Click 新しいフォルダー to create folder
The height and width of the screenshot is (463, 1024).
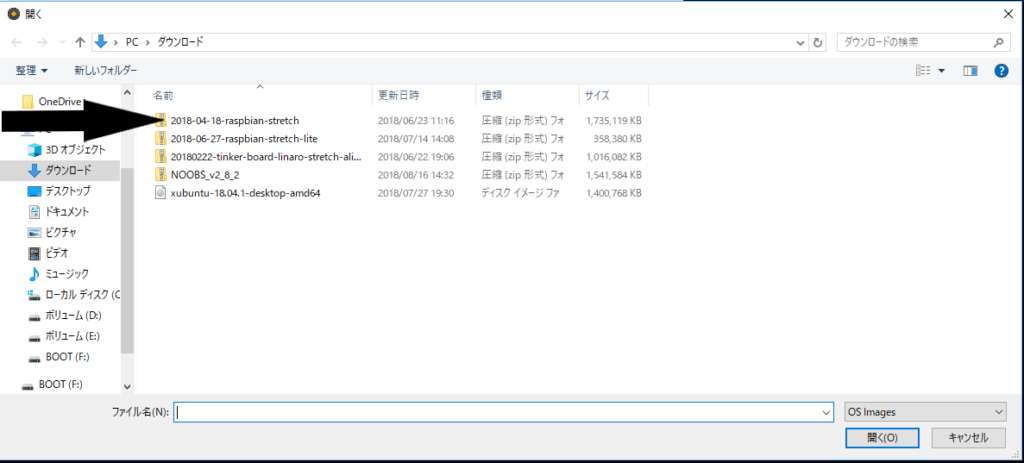tap(105, 71)
